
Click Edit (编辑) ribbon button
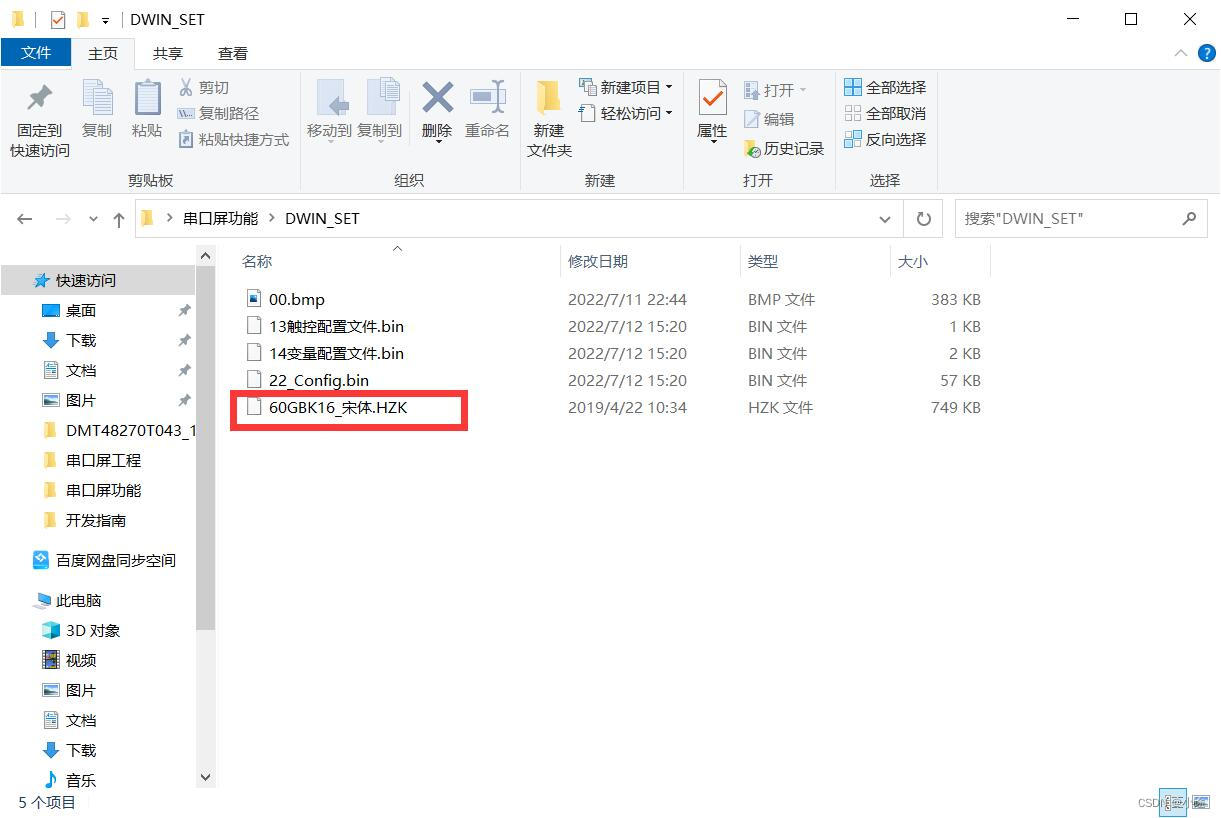[x=769, y=119]
